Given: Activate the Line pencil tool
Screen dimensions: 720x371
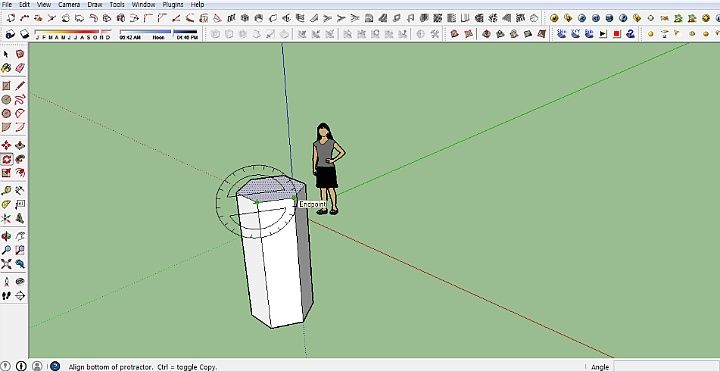Looking at the screenshot, I should point(20,86).
